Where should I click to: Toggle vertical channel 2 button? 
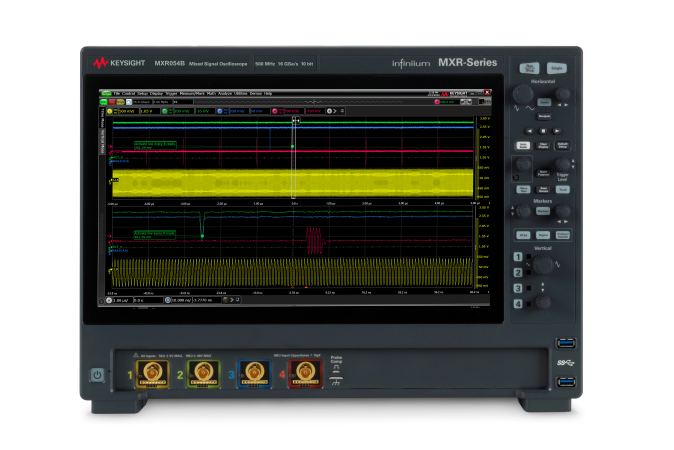coord(518,273)
